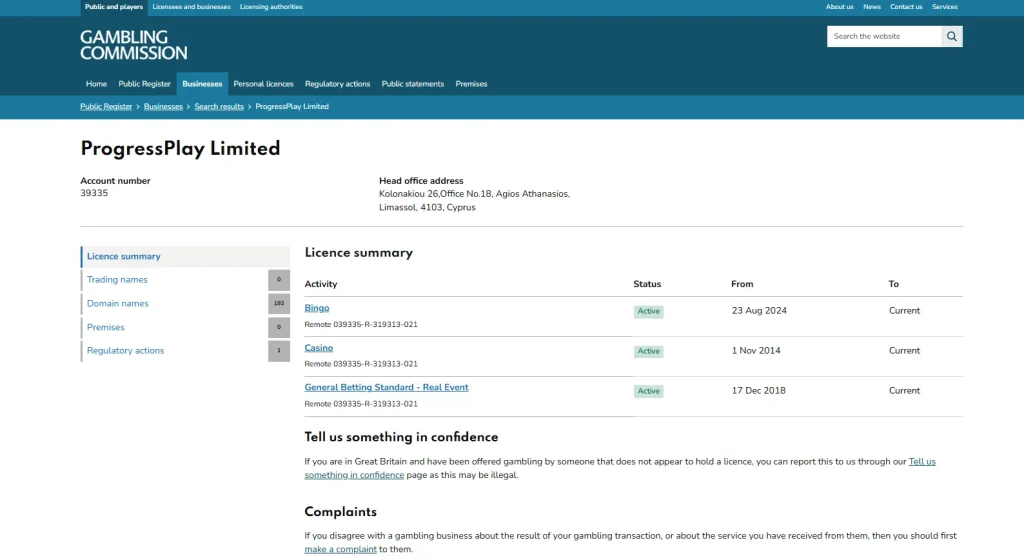Open the About us link

(x=839, y=7)
